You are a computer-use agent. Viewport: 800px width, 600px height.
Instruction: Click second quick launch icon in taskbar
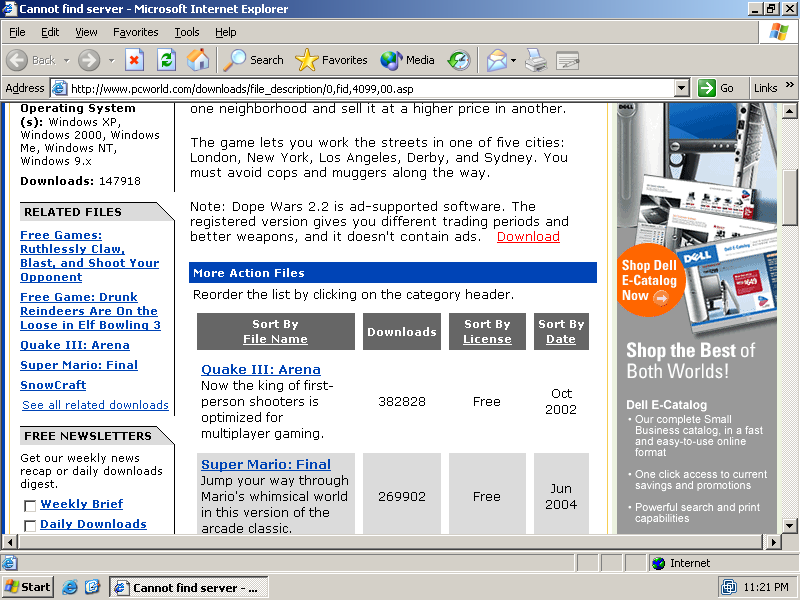pos(92,587)
